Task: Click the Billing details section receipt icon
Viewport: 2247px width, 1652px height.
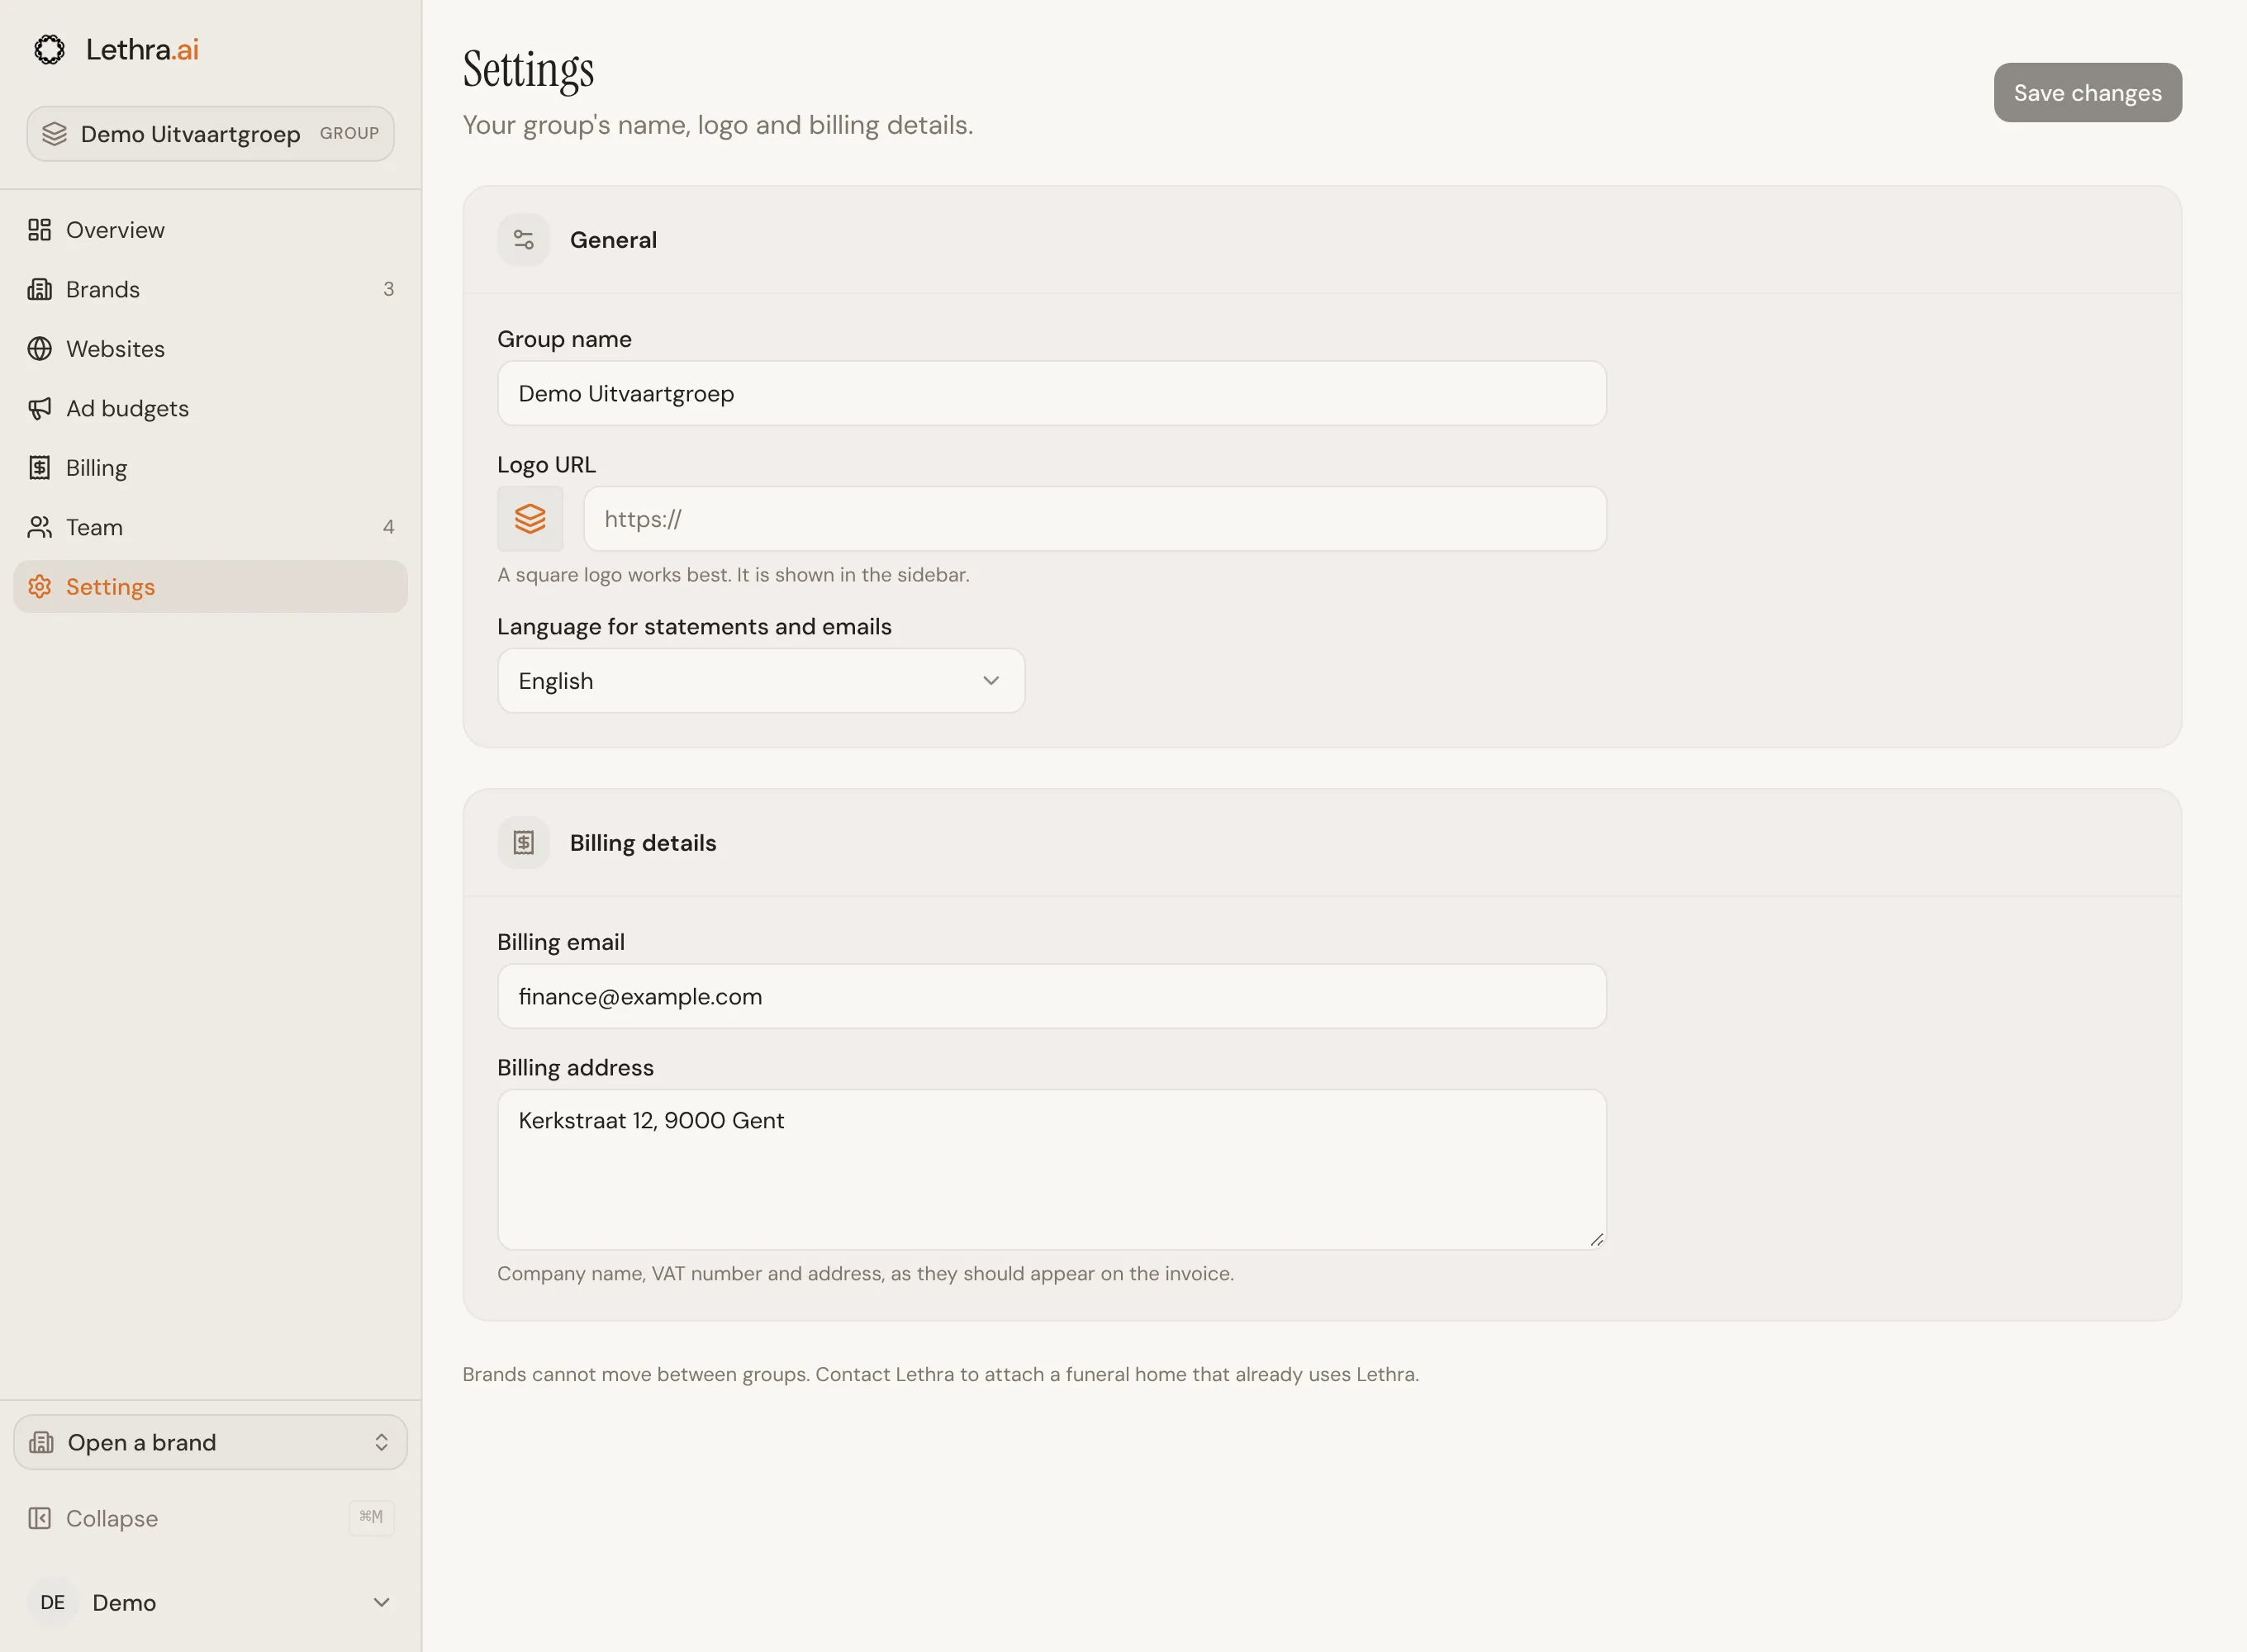Action: 523,843
